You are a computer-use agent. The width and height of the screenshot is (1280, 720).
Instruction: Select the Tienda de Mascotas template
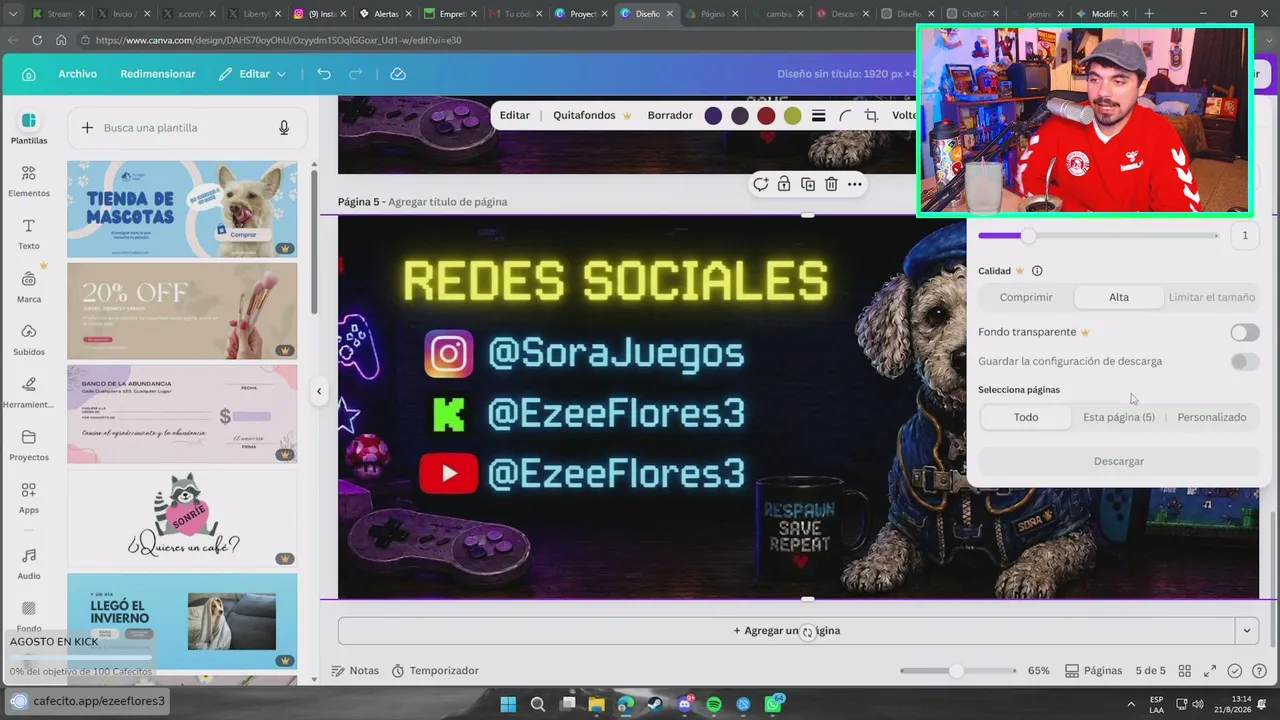[x=182, y=209]
